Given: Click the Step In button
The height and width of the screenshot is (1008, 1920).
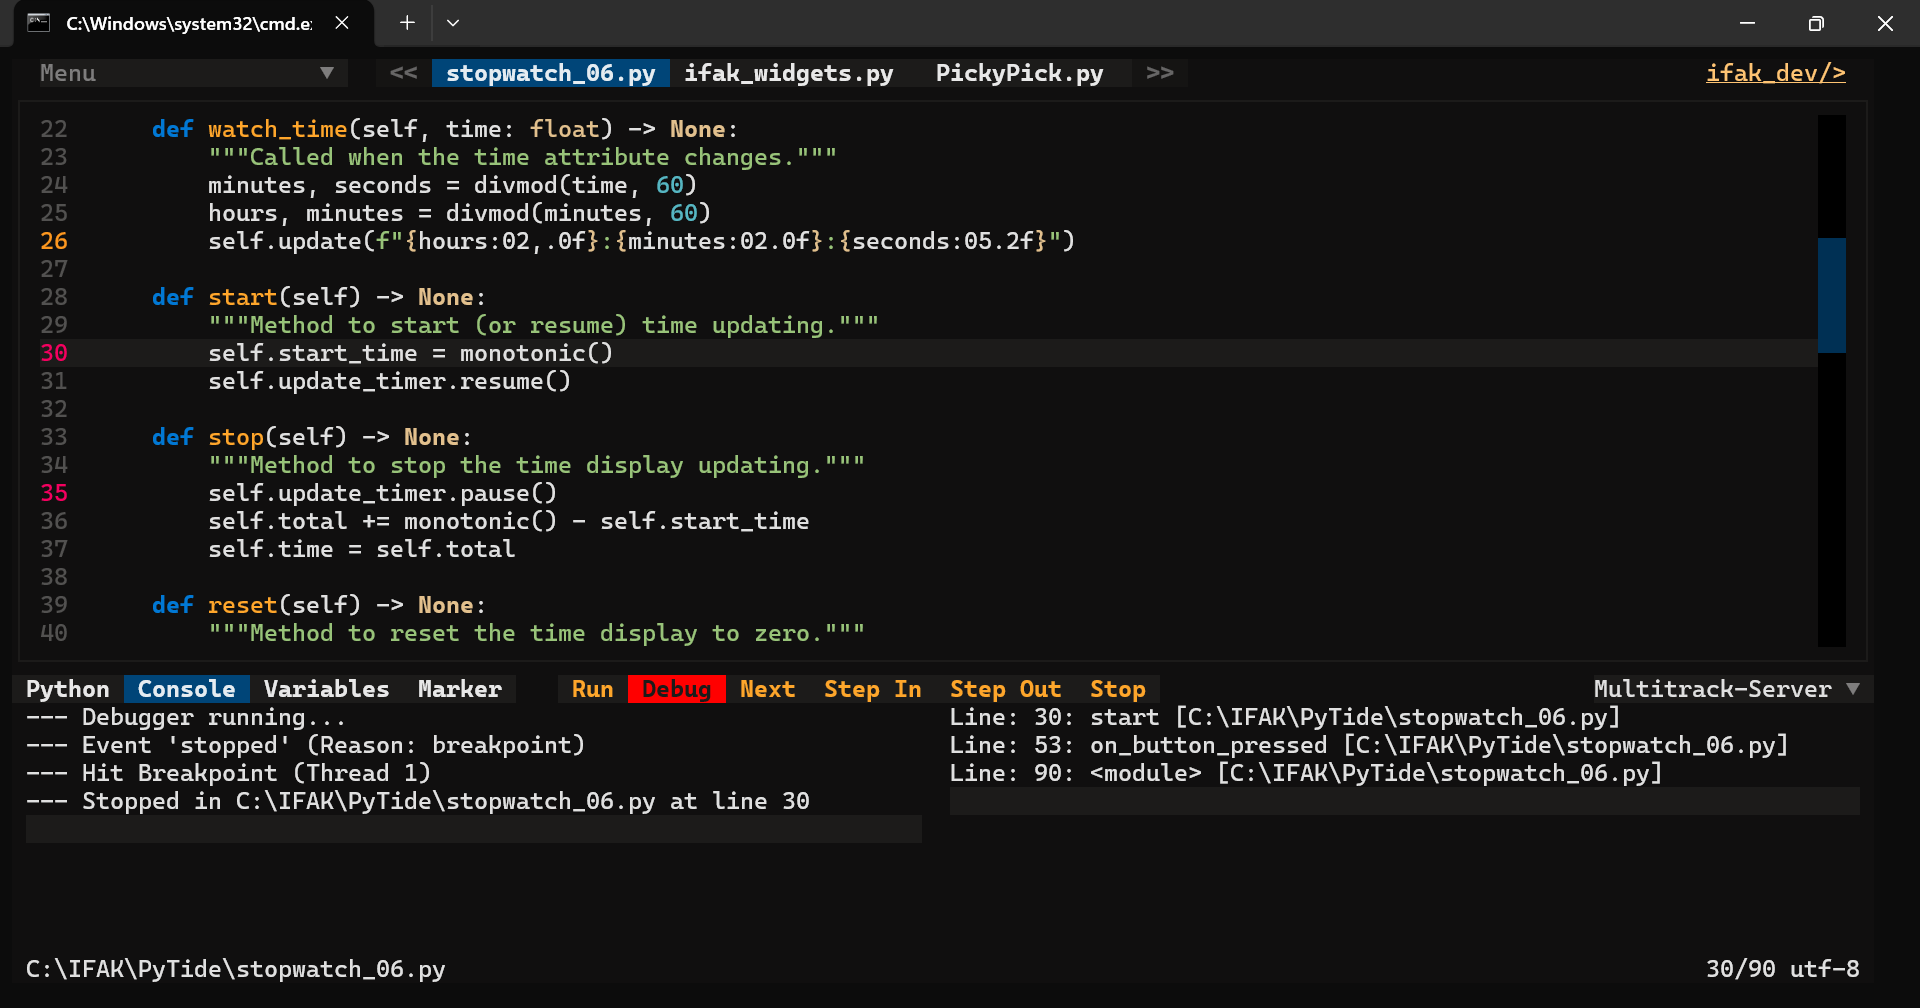Looking at the screenshot, I should (873, 689).
